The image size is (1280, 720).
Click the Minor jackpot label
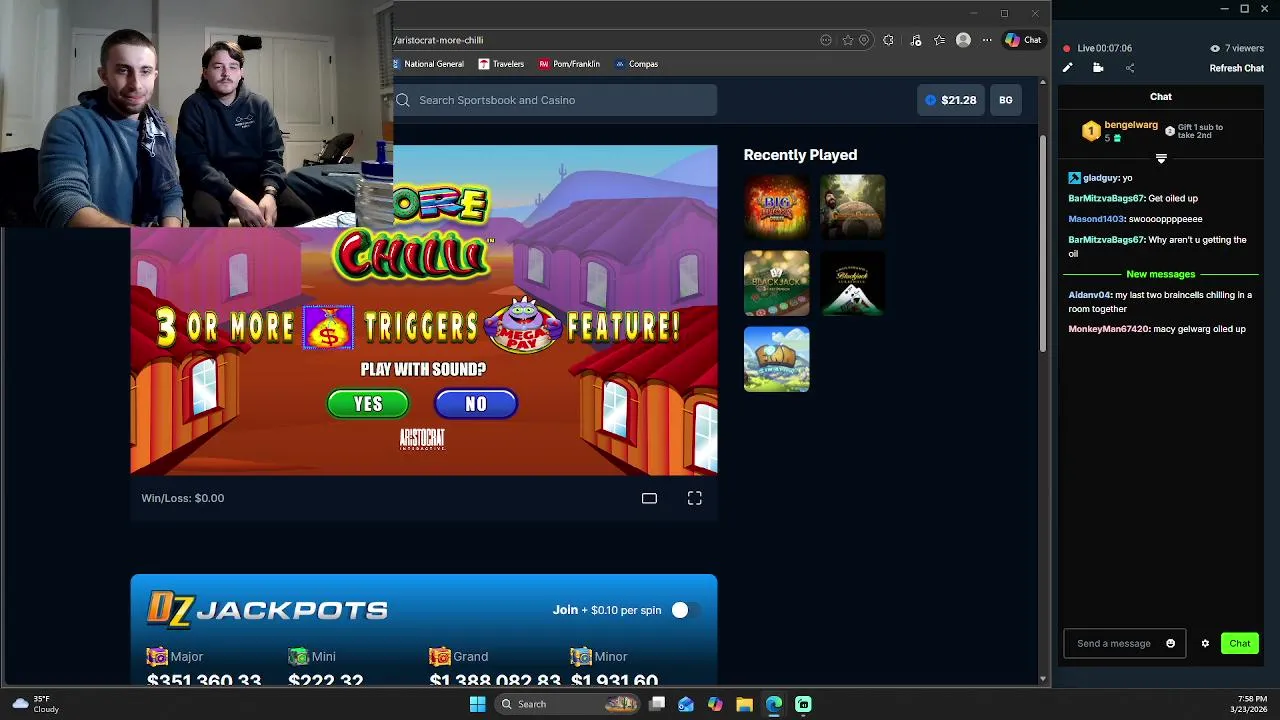pyautogui.click(x=611, y=657)
